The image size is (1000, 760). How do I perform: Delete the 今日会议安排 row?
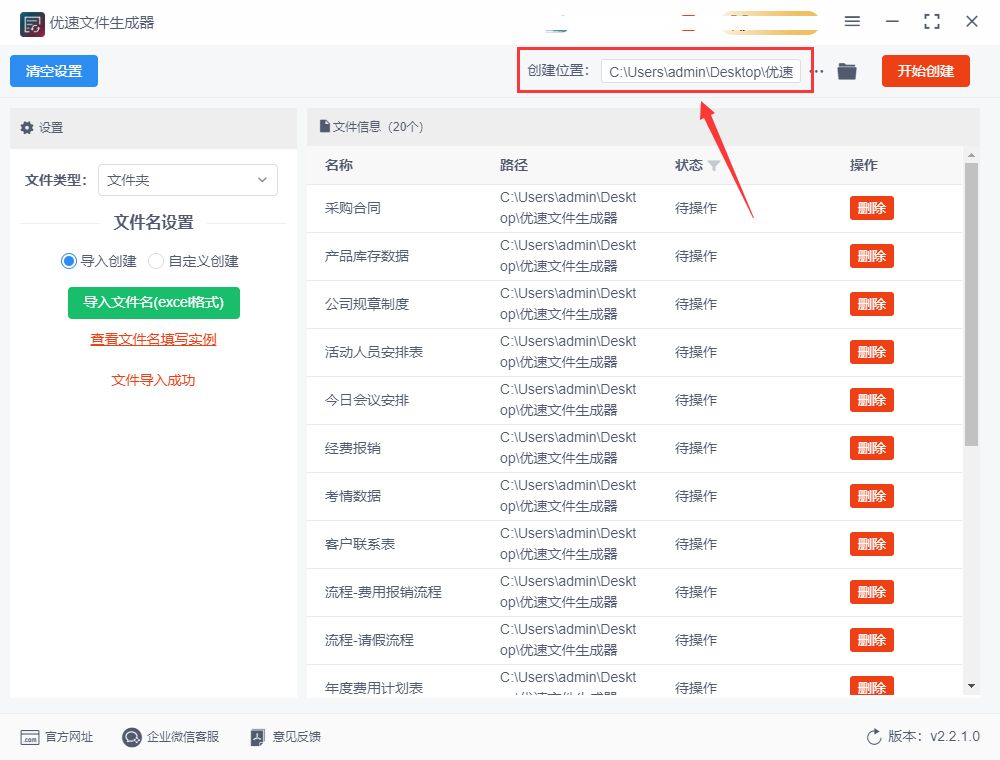tap(872, 400)
